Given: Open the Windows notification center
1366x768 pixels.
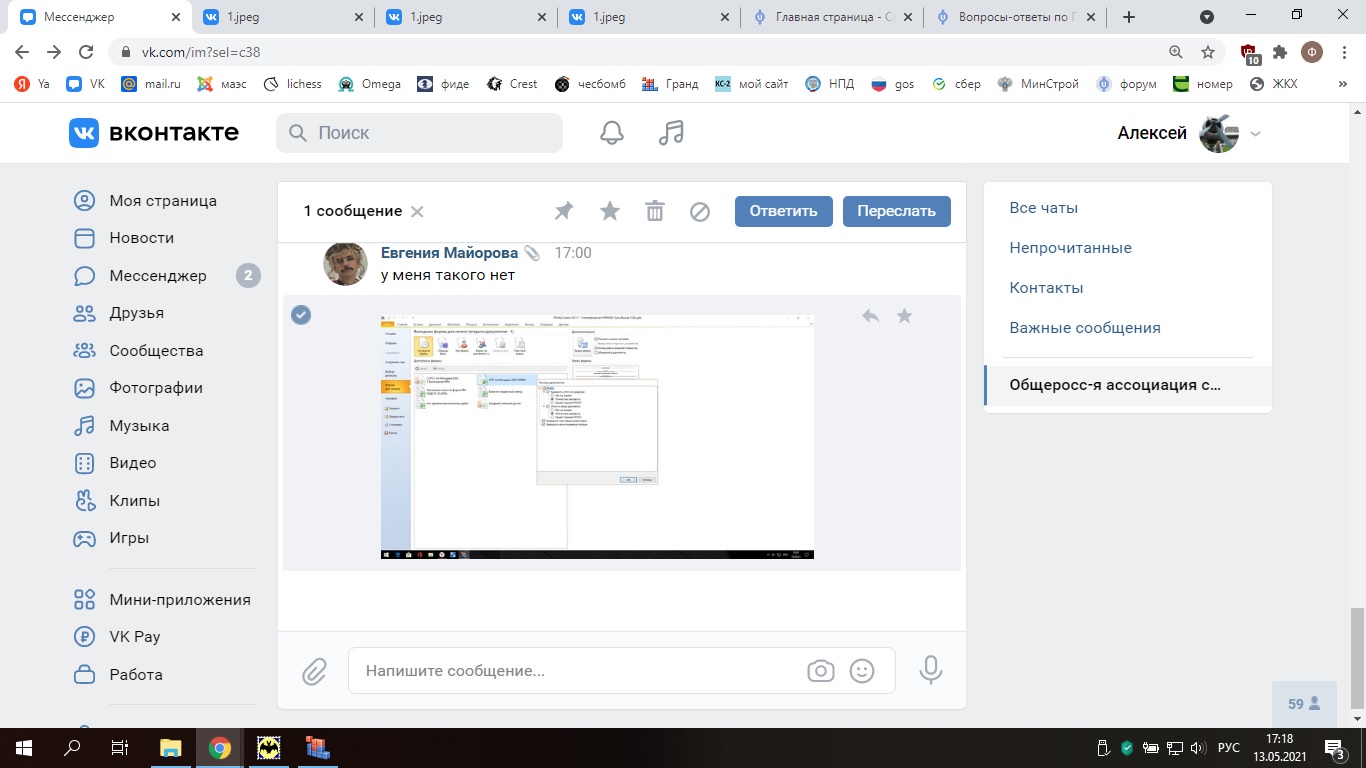Looking at the screenshot, I should [x=1335, y=747].
